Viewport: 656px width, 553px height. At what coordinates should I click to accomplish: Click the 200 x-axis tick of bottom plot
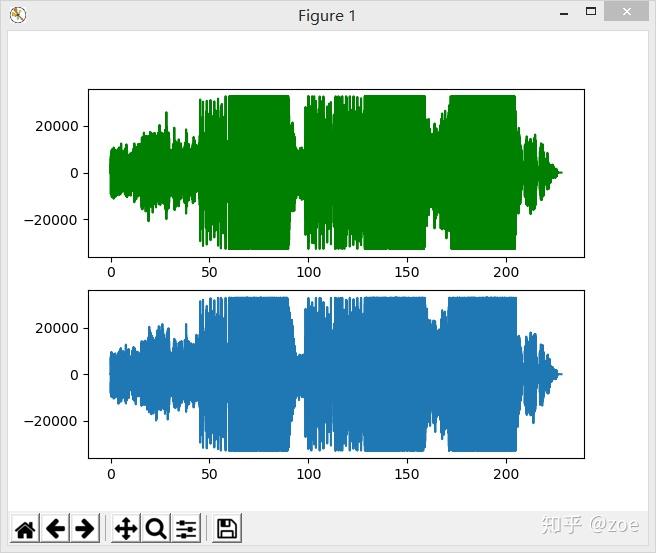[506, 474]
